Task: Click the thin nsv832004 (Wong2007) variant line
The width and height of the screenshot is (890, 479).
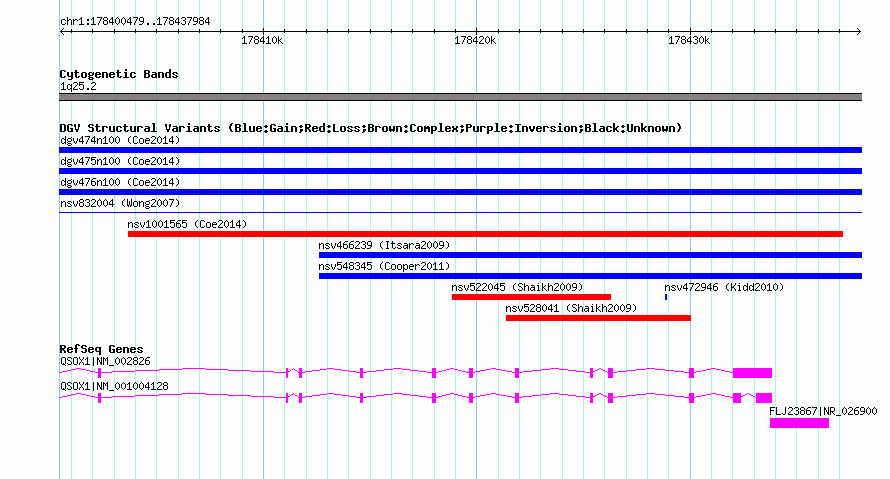Action: click(460, 213)
